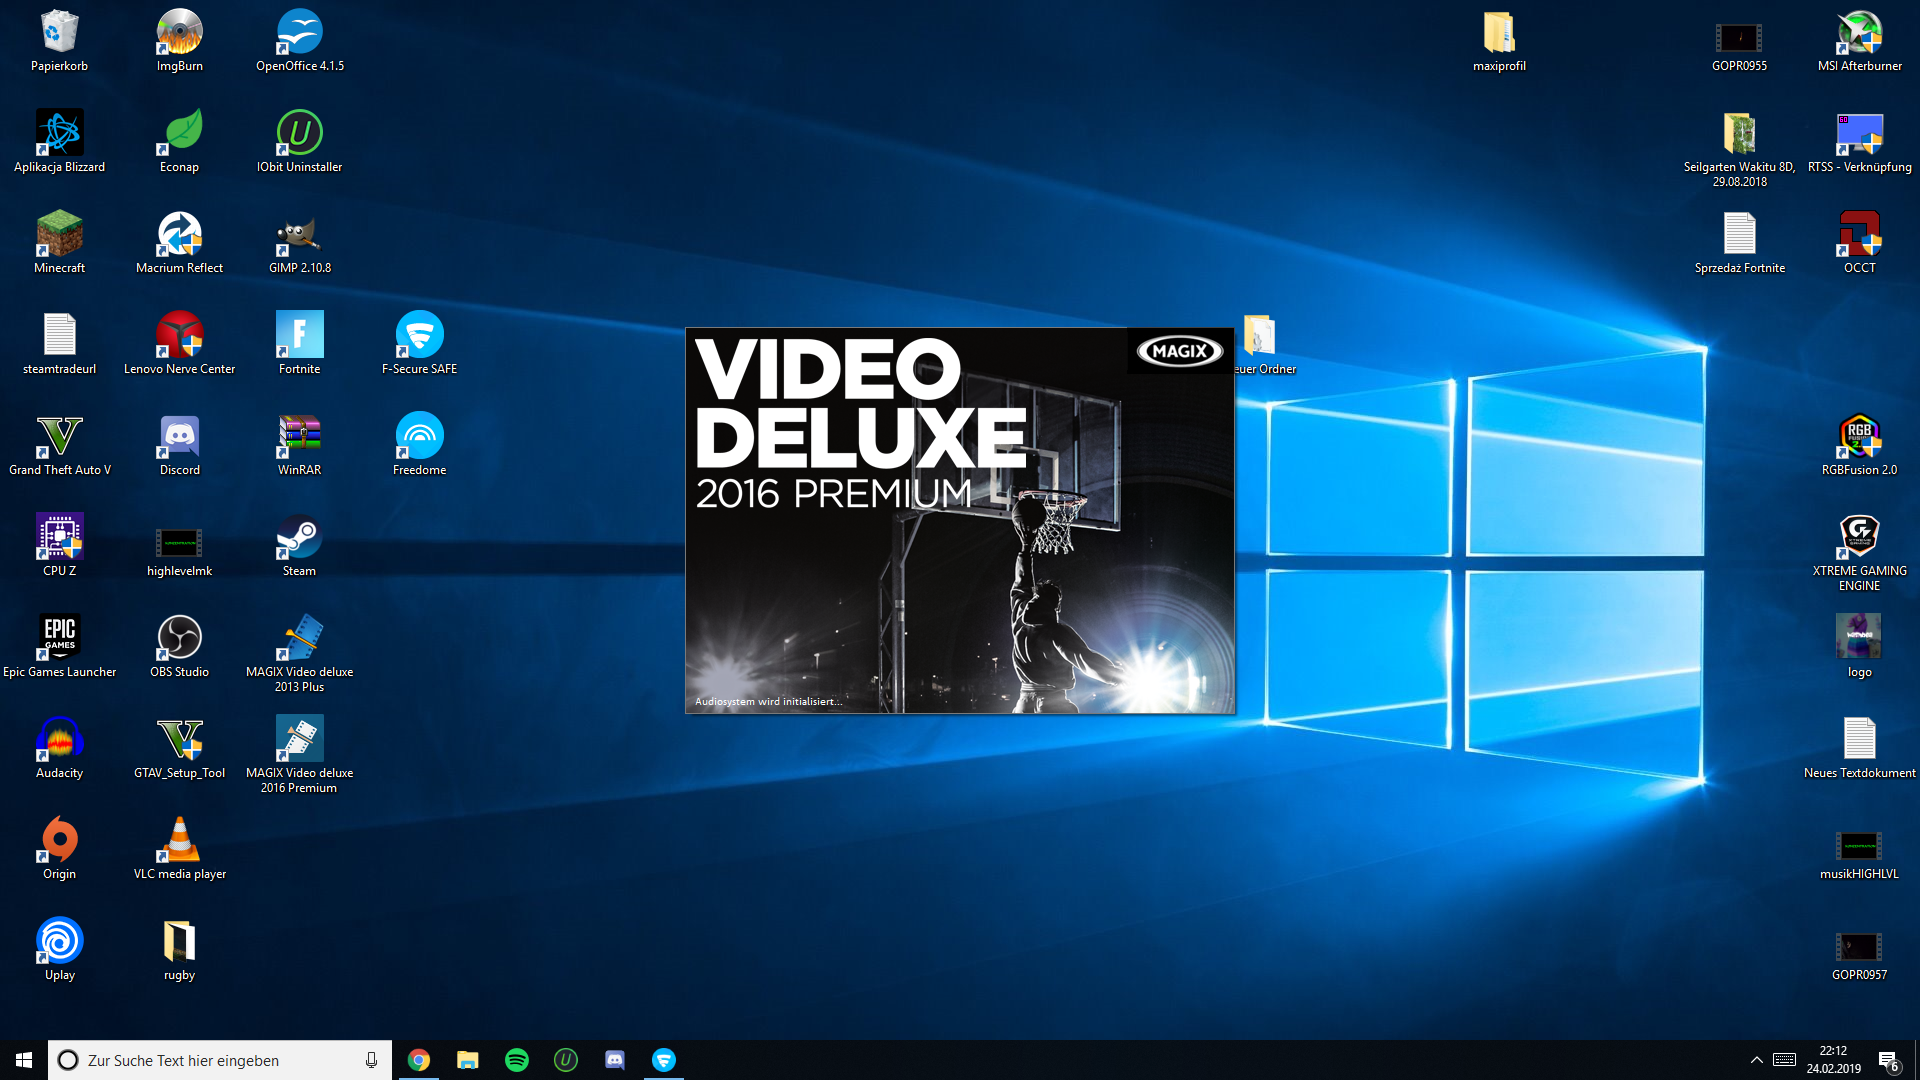Select the MSI Afterburner shortcut
Screen dimensions: 1920x1080
click(x=1859, y=33)
